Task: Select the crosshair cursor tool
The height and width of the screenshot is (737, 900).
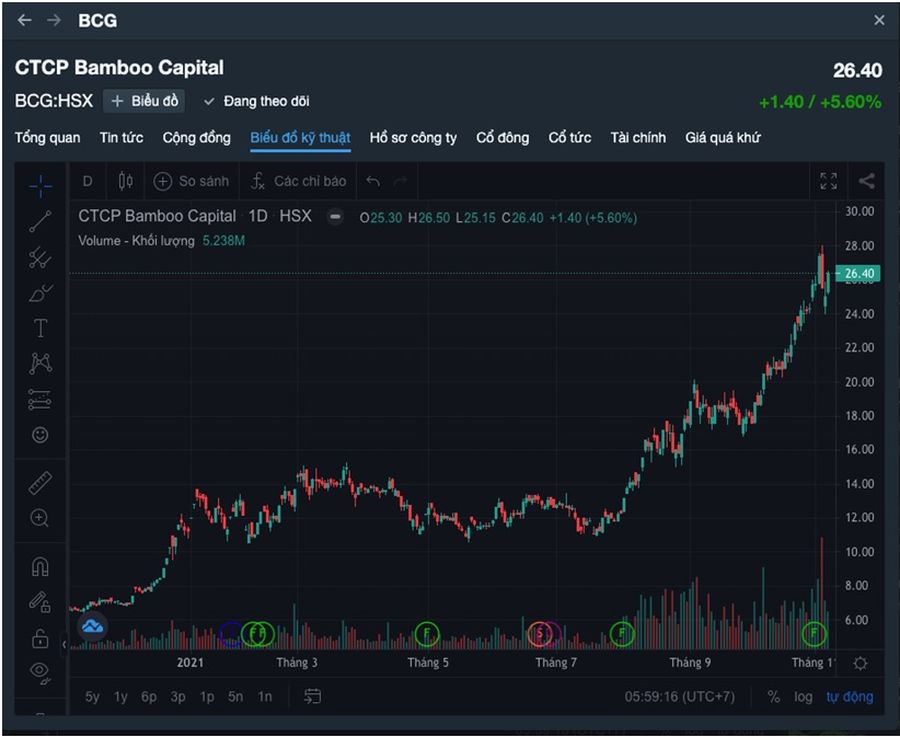Action: pyautogui.click(x=40, y=186)
